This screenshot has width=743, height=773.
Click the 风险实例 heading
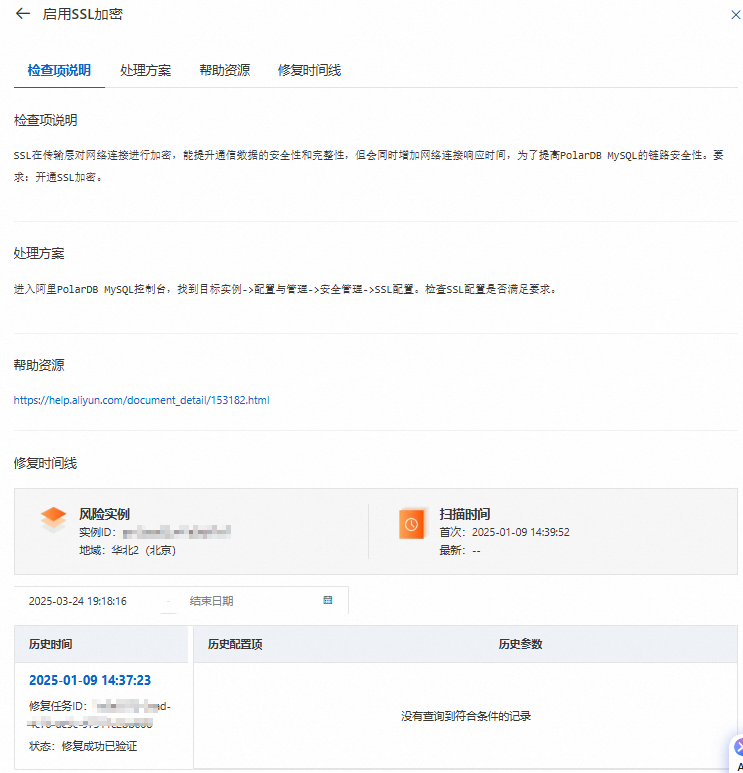[104, 514]
